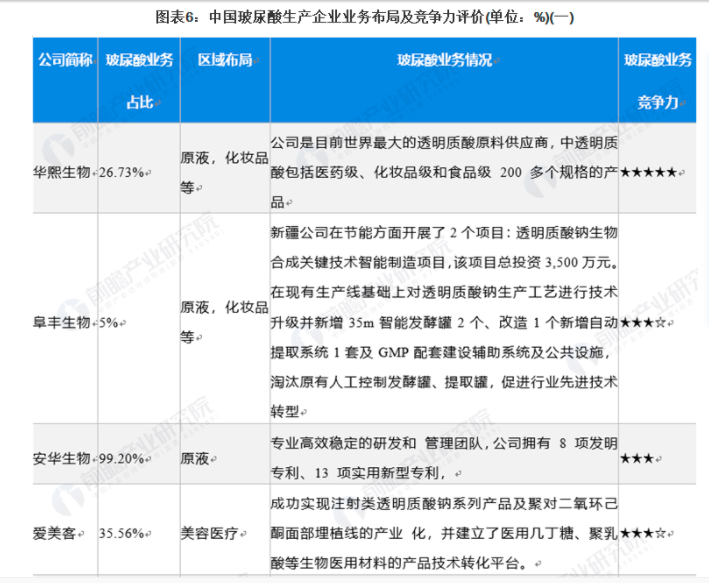Select the 玻尿酸业务占比 column header

click(x=139, y=81)
